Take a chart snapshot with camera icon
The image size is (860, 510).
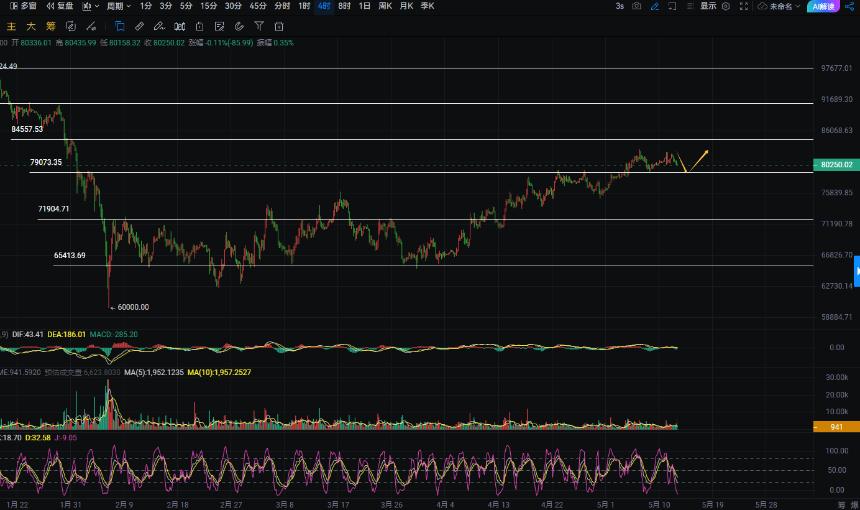point(636,6)
